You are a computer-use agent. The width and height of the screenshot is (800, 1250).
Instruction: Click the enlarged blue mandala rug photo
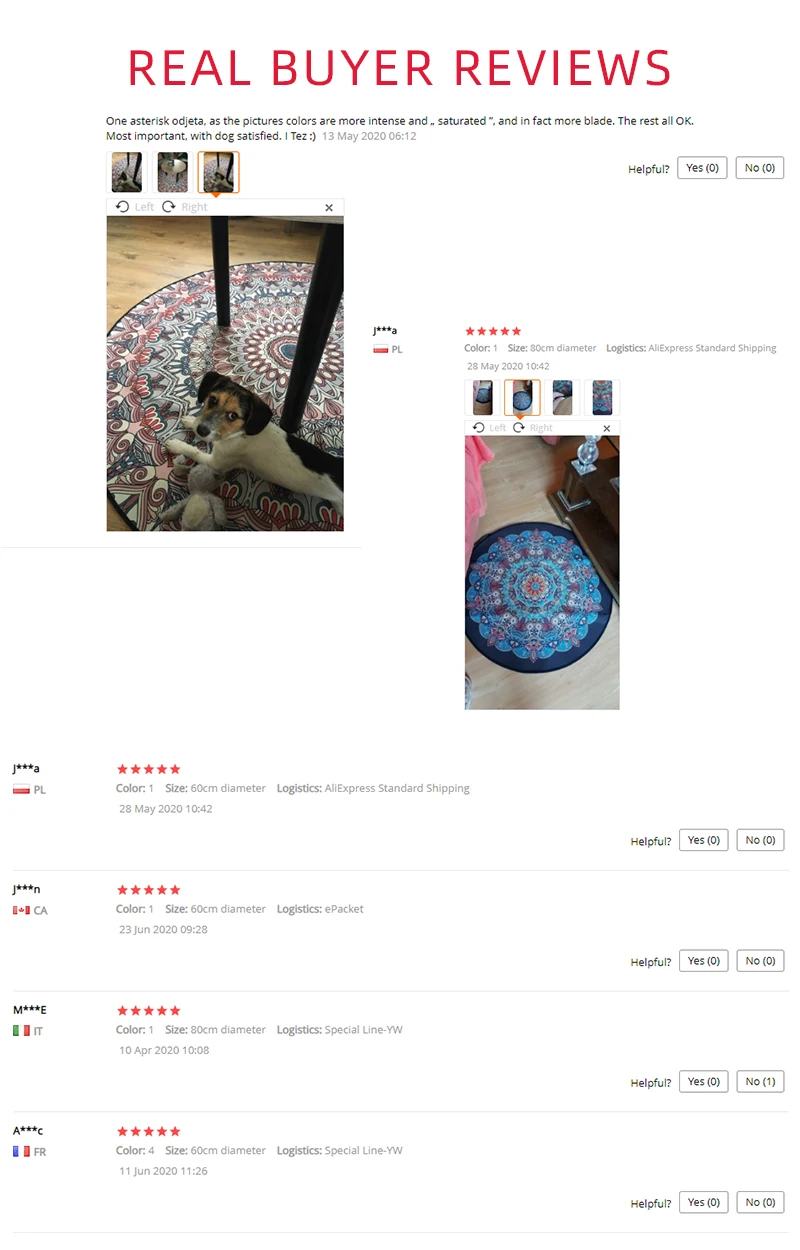tap(542, 572)
